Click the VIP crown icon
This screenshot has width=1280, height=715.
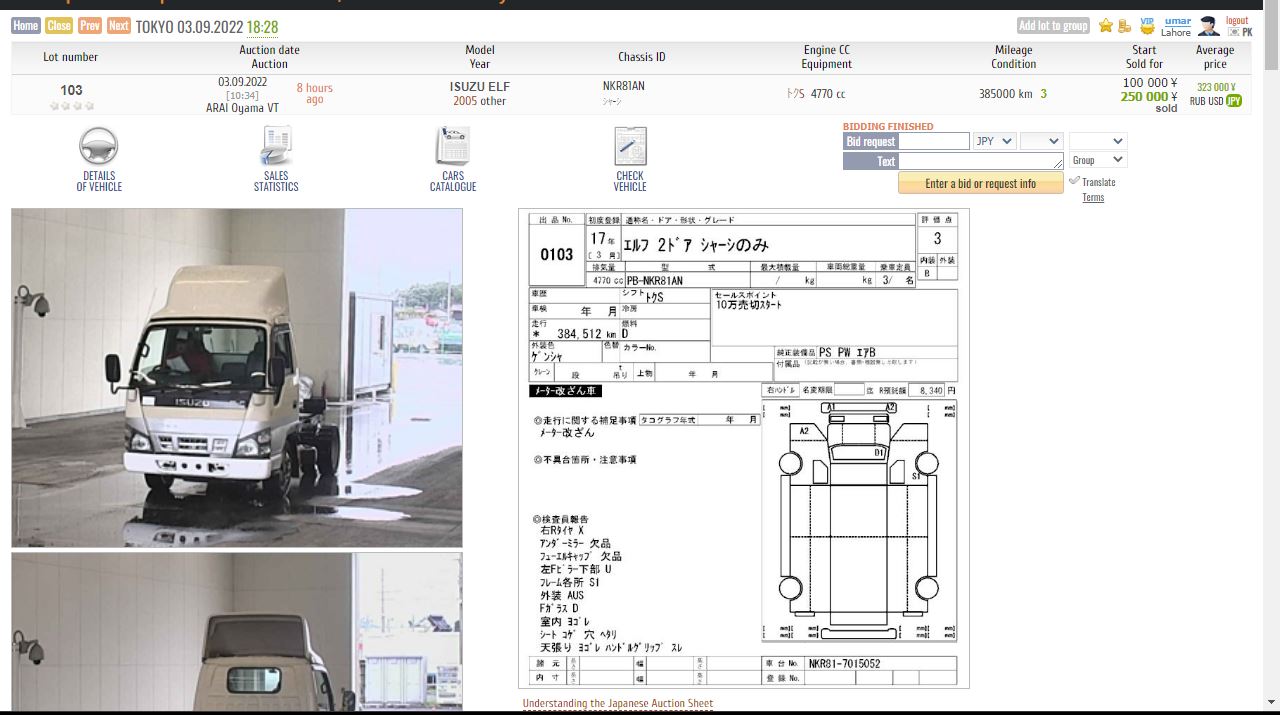click(1147, 25)
